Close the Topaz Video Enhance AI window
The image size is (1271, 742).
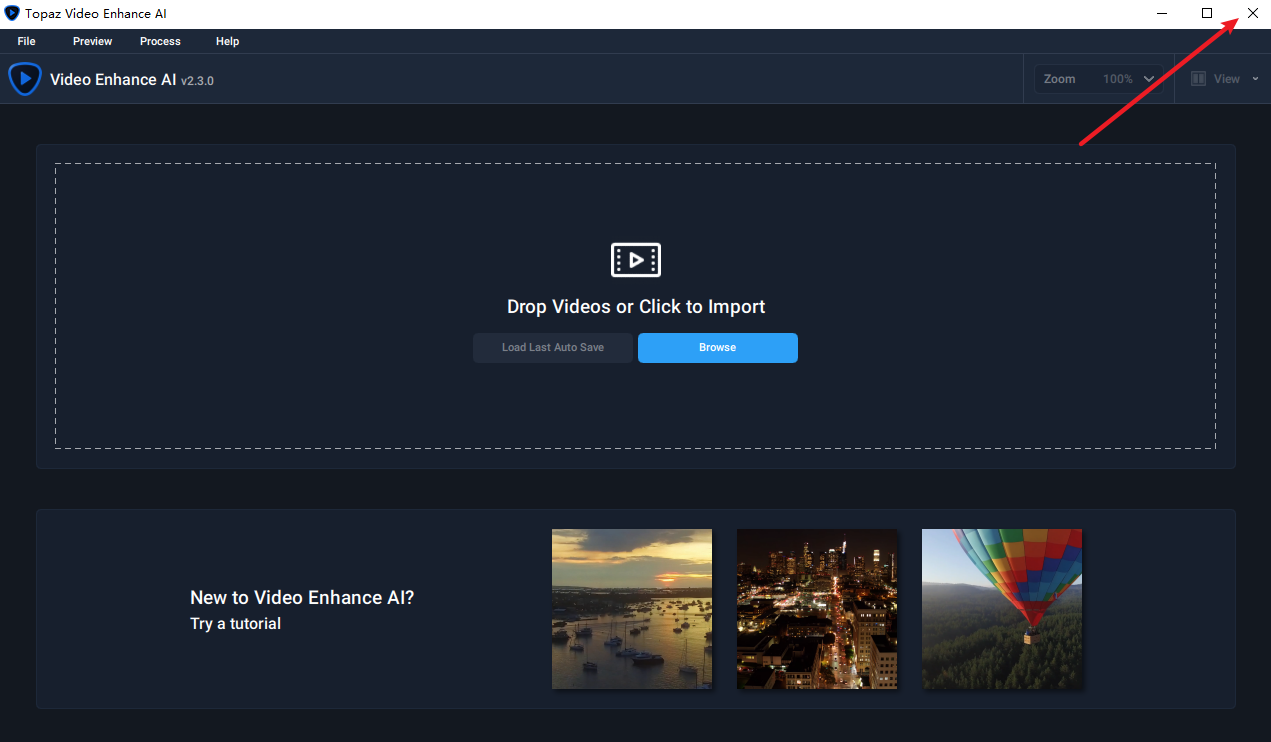tap(1252, 13)
